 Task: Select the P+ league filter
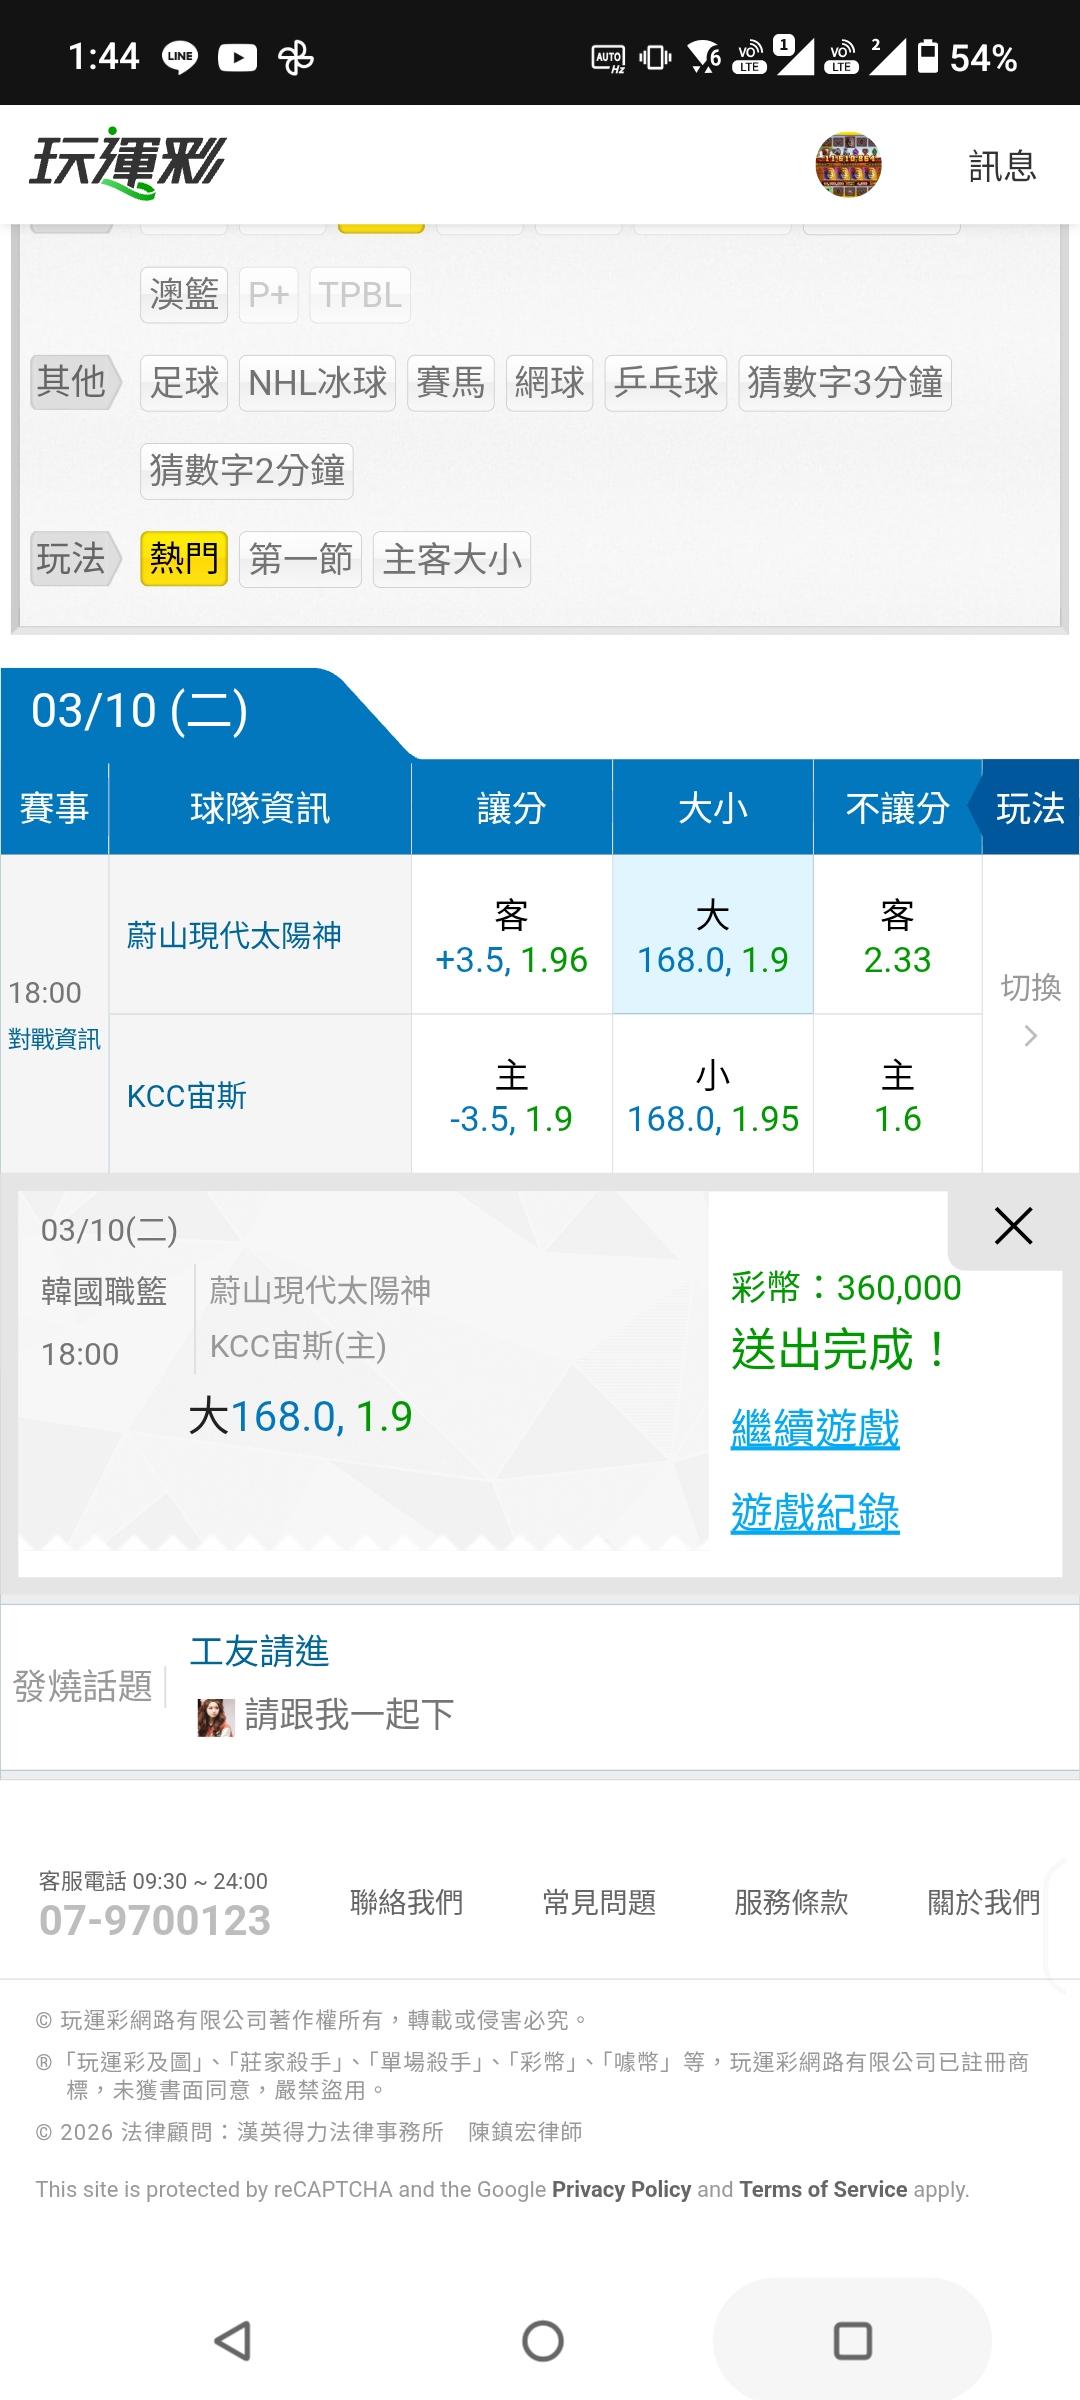tap(269, 295)
